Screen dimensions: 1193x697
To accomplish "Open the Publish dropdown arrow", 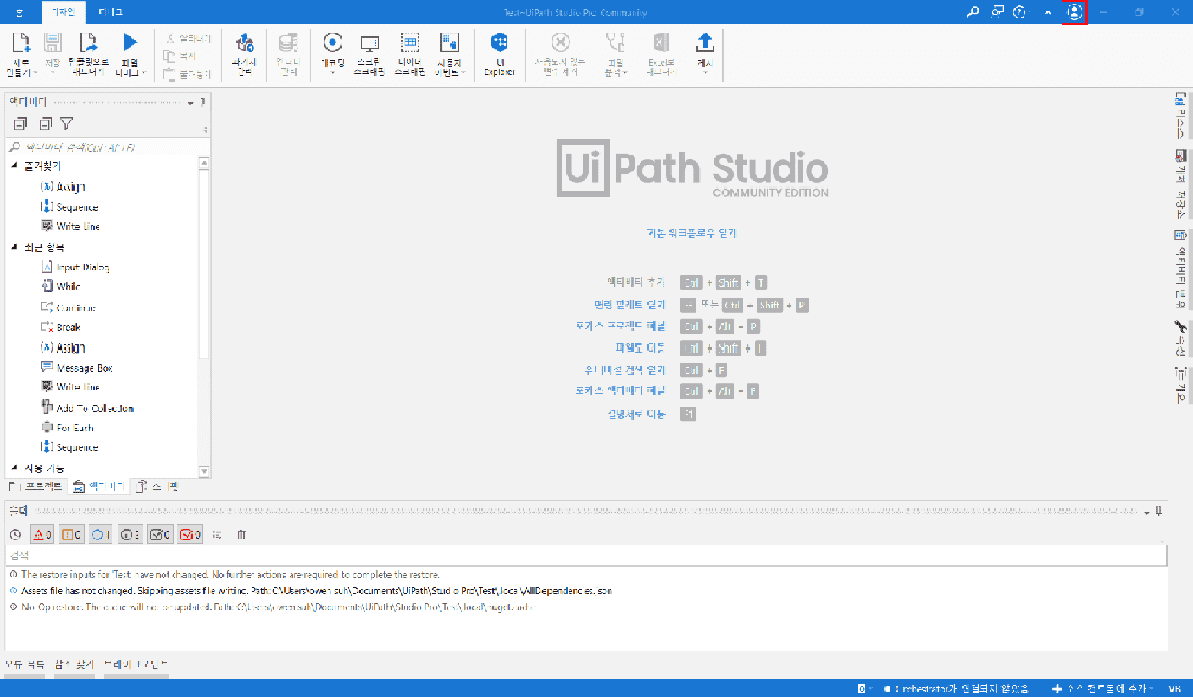I will [x=705, y=74].
